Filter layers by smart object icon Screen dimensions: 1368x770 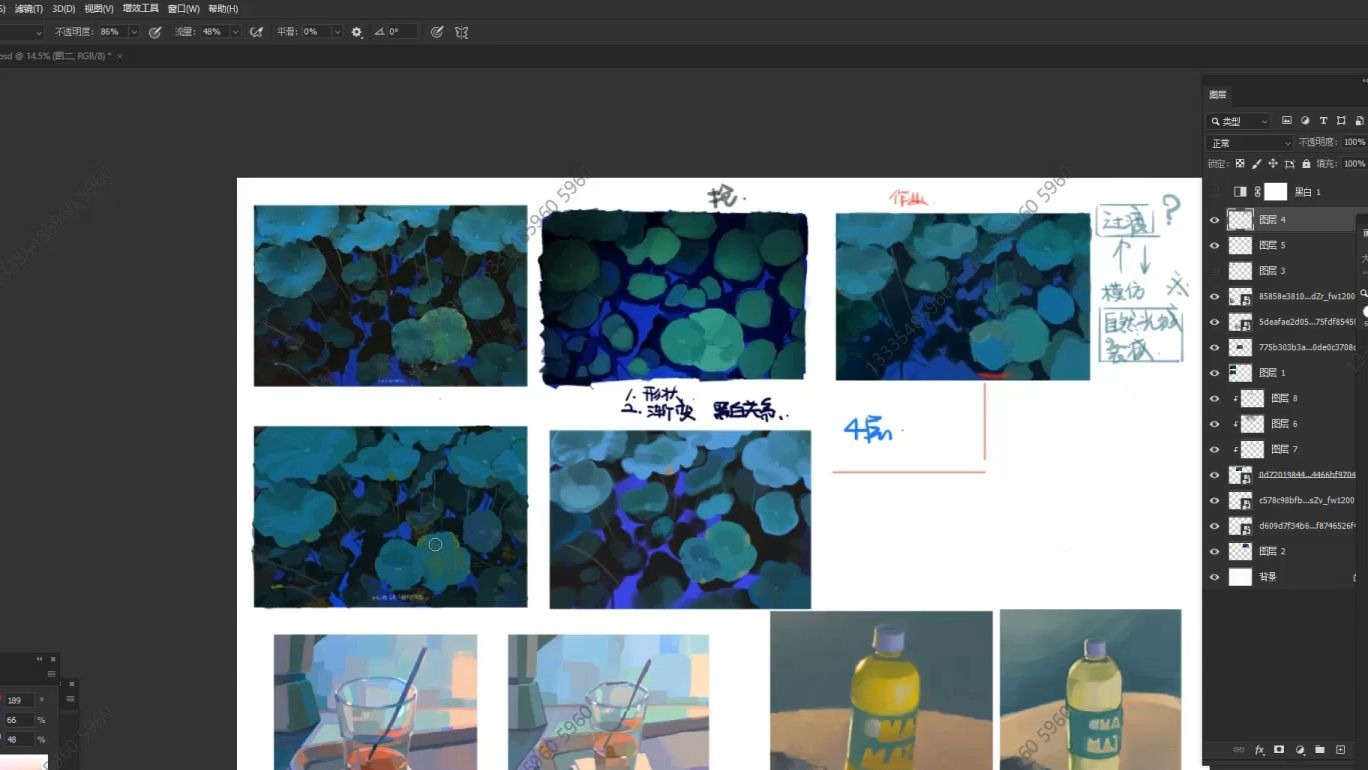1359,121
